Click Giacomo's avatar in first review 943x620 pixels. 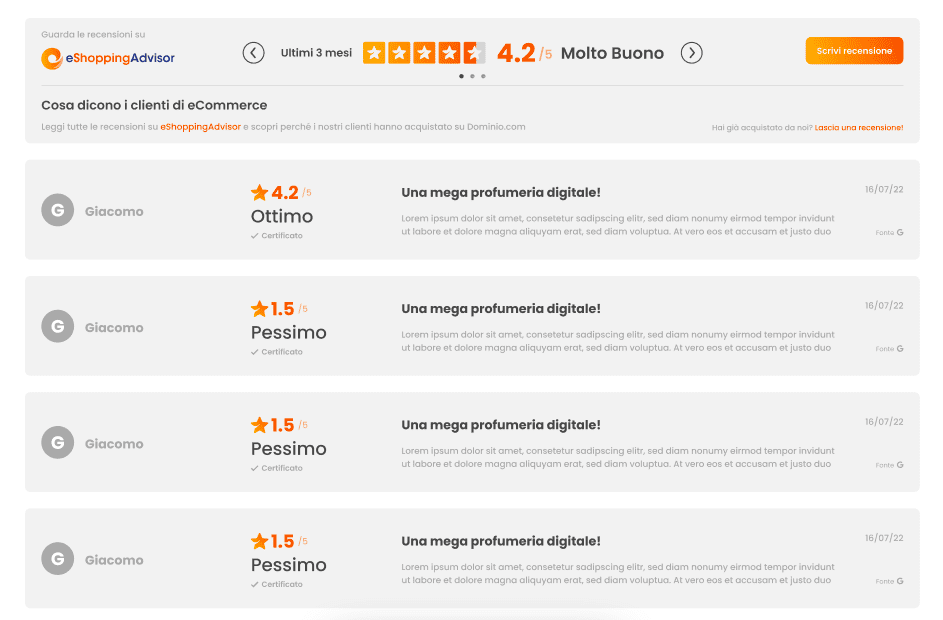pos(57,211)
